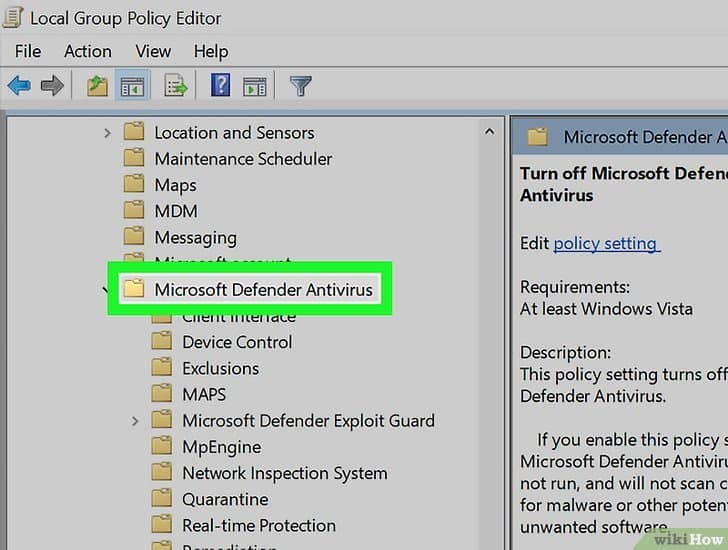Screen dimensions: 728x550
Task: Select the Quarantine folder in the tree
Action: pos(224,499)
